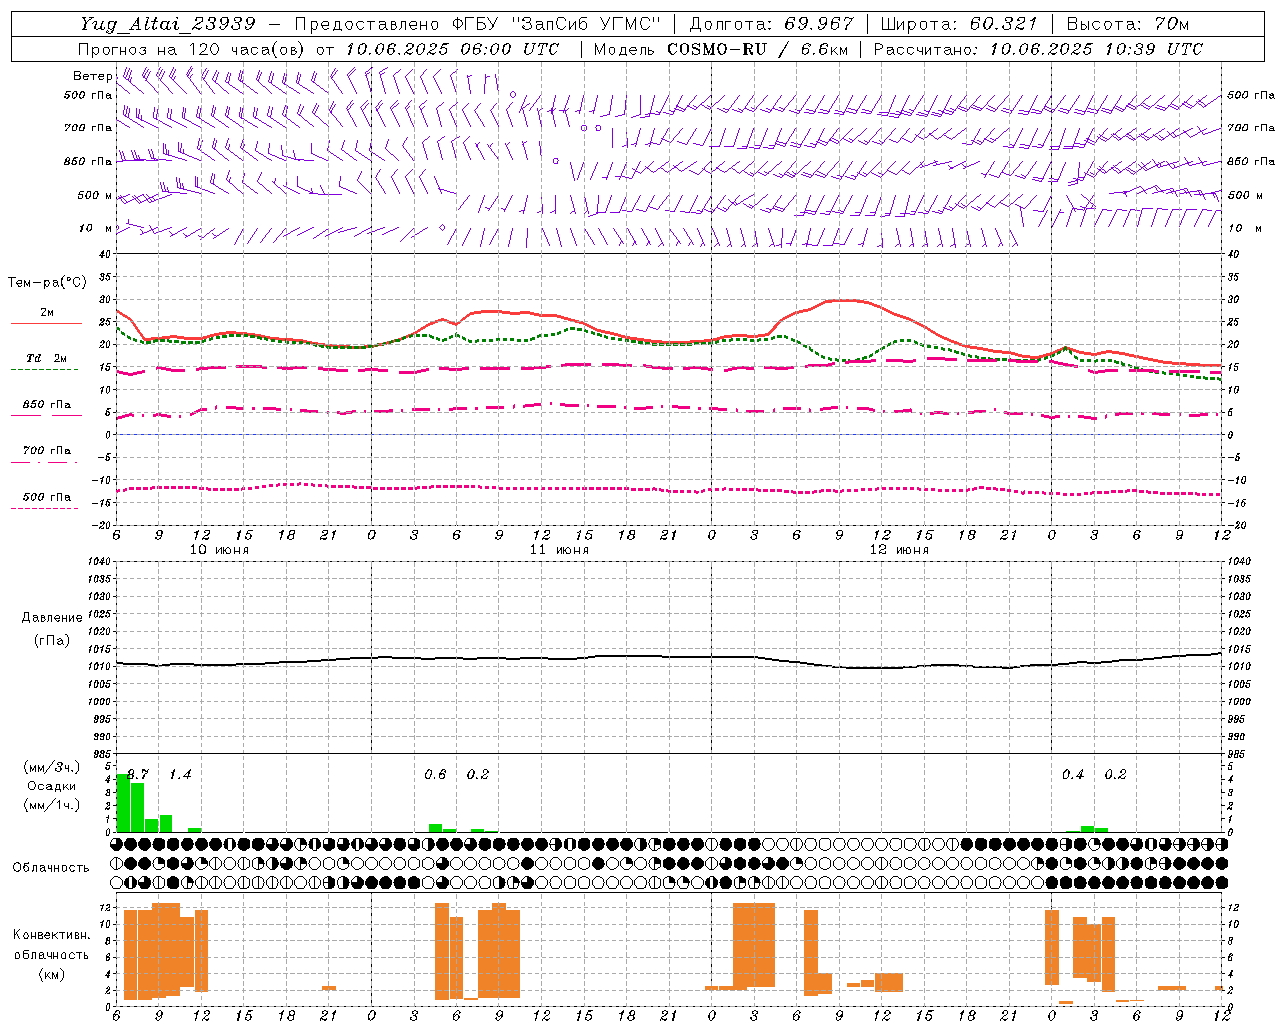Select the forecast start time "10.06.2025 06:00 UTC"
Screen dimensions: 1280x1024
pyautogui.click(x=452, y=49)
